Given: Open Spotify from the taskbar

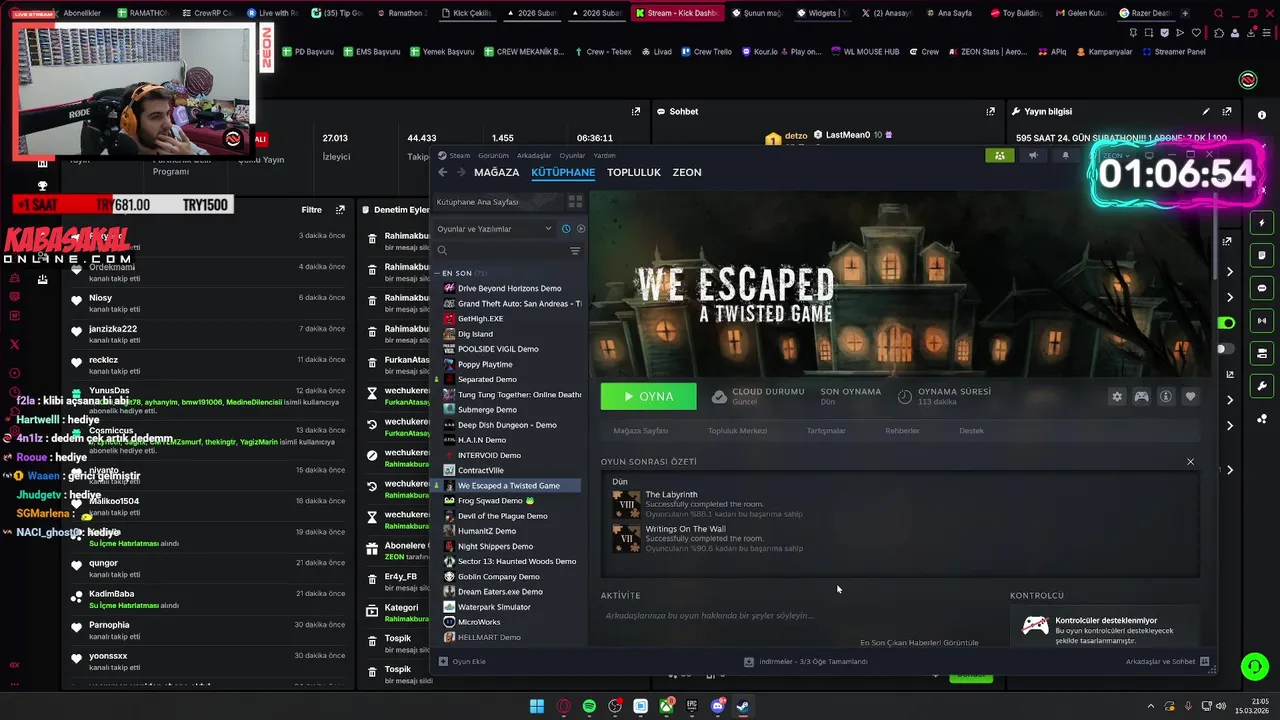Looking at the screenshot, I should 589,706.
